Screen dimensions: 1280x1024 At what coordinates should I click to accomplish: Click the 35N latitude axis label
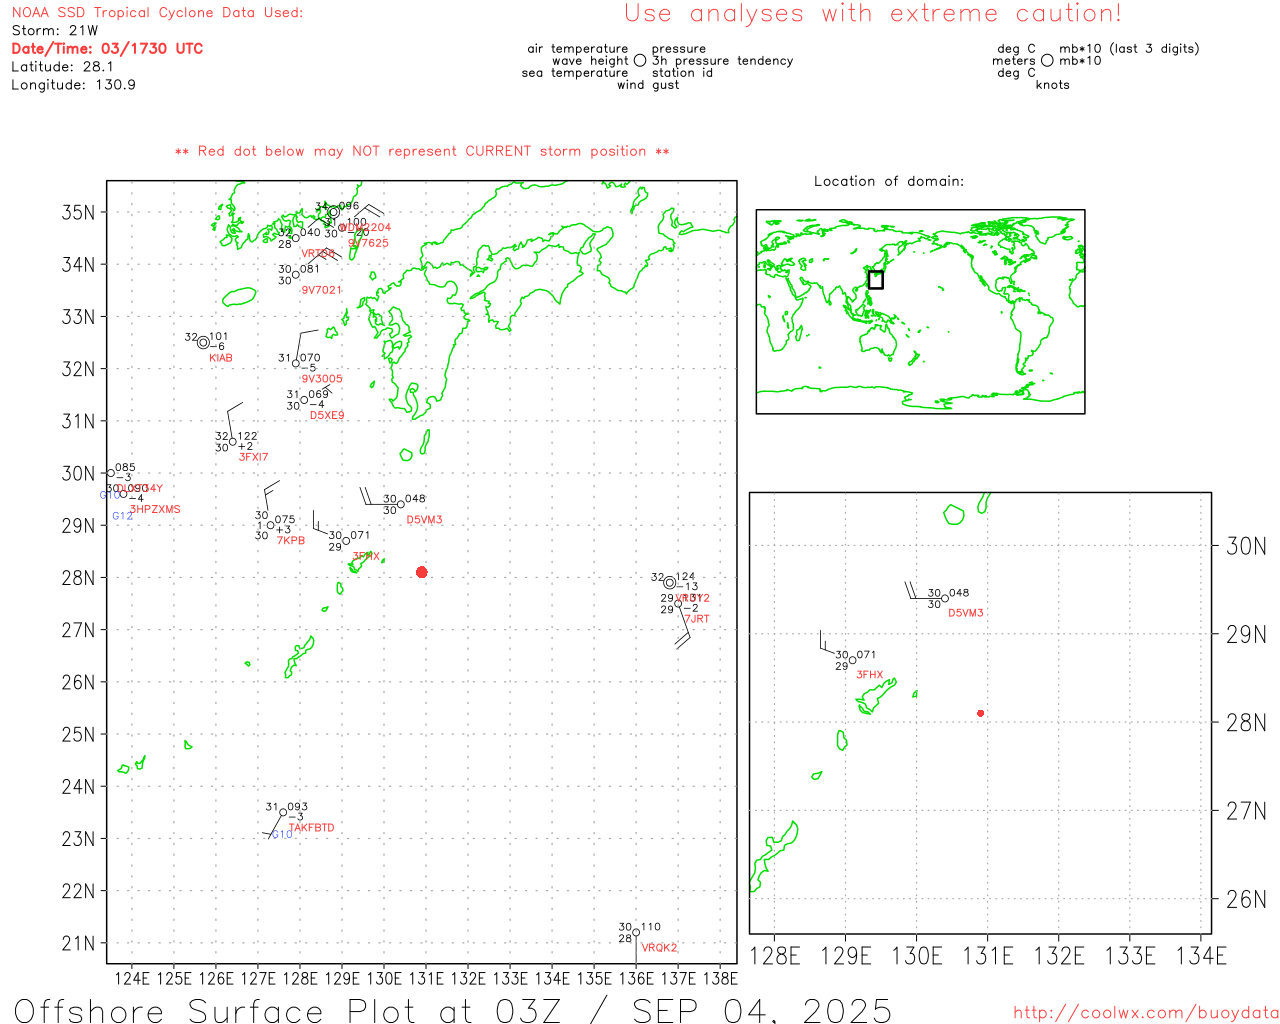pos(79,212)
